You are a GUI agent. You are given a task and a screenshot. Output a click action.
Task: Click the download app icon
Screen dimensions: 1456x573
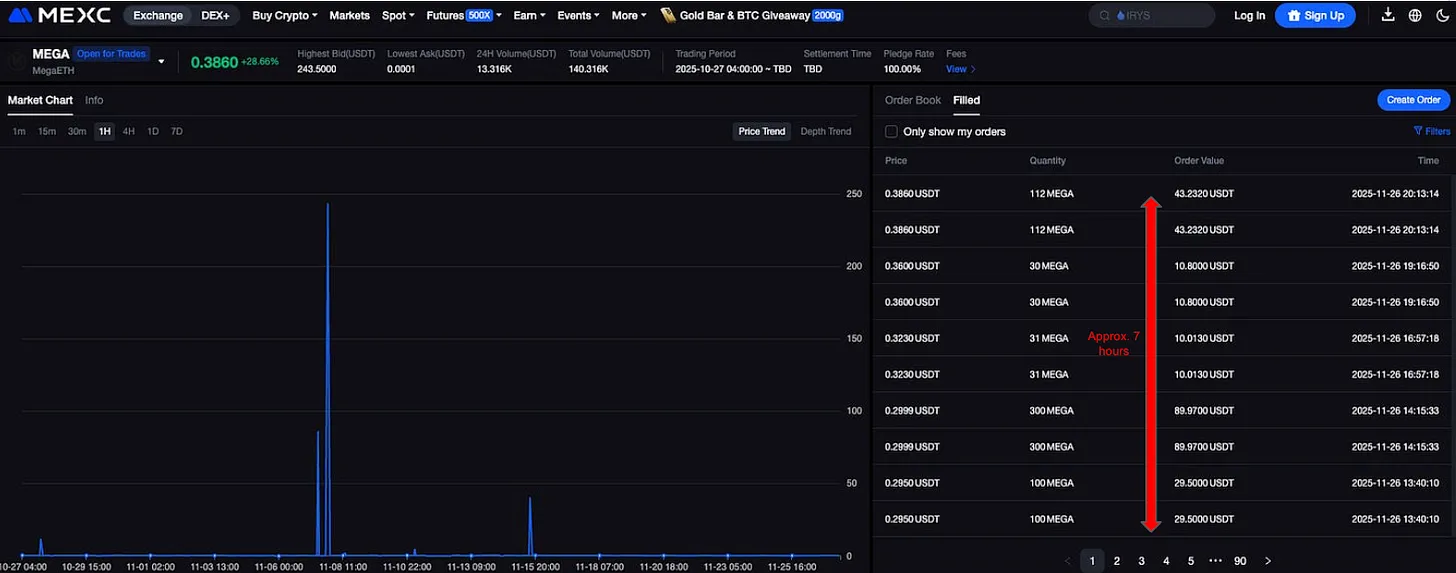pos(1387,15)
